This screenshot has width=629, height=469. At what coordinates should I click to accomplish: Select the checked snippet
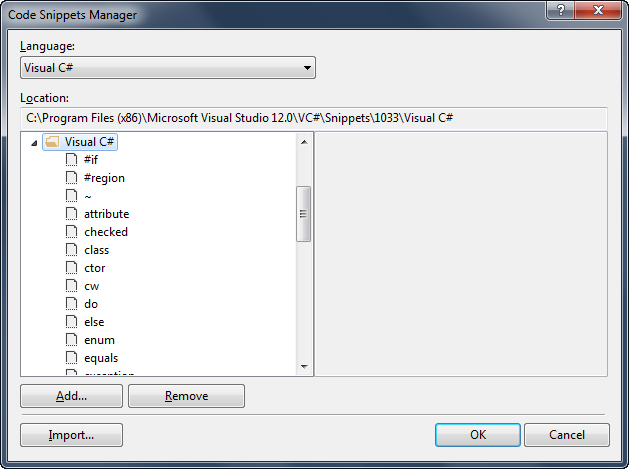[106, 232]
